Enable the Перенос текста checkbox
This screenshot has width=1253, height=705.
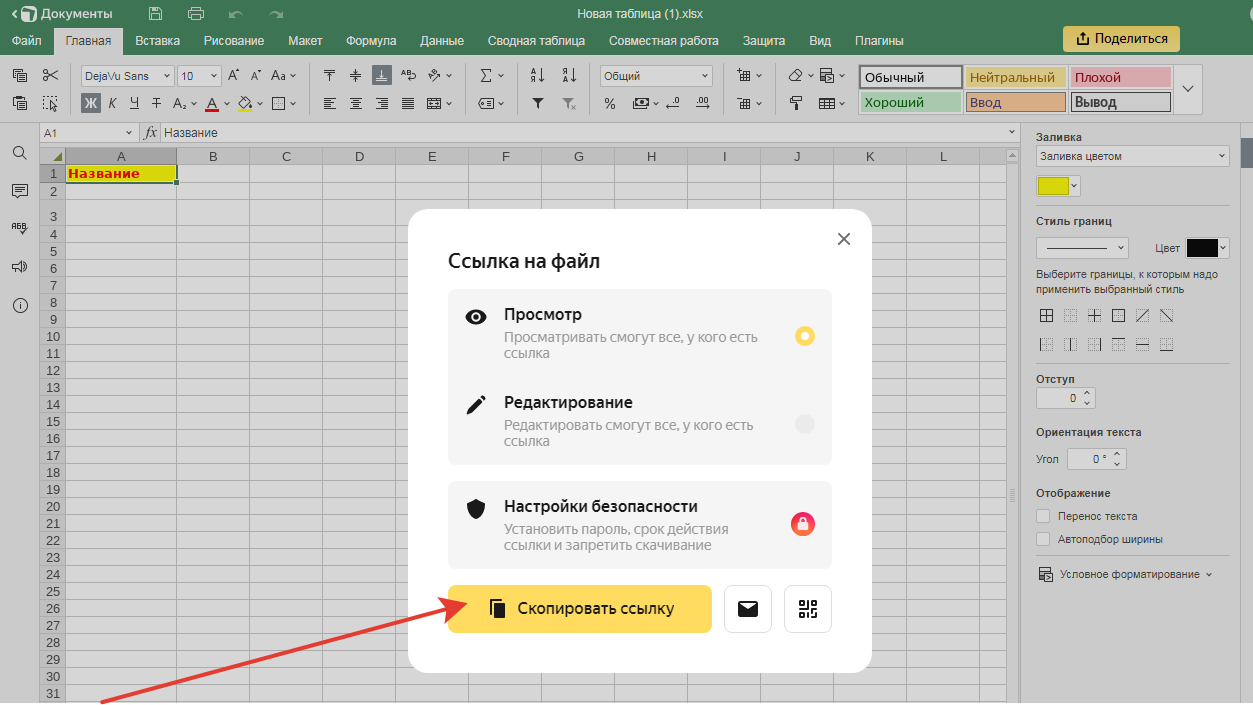click(x=1043, y=516)
